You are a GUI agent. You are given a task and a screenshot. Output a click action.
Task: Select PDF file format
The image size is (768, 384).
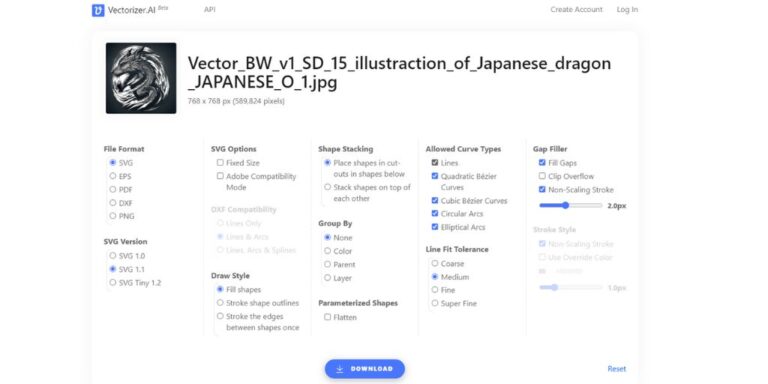(x=113, y=190)
